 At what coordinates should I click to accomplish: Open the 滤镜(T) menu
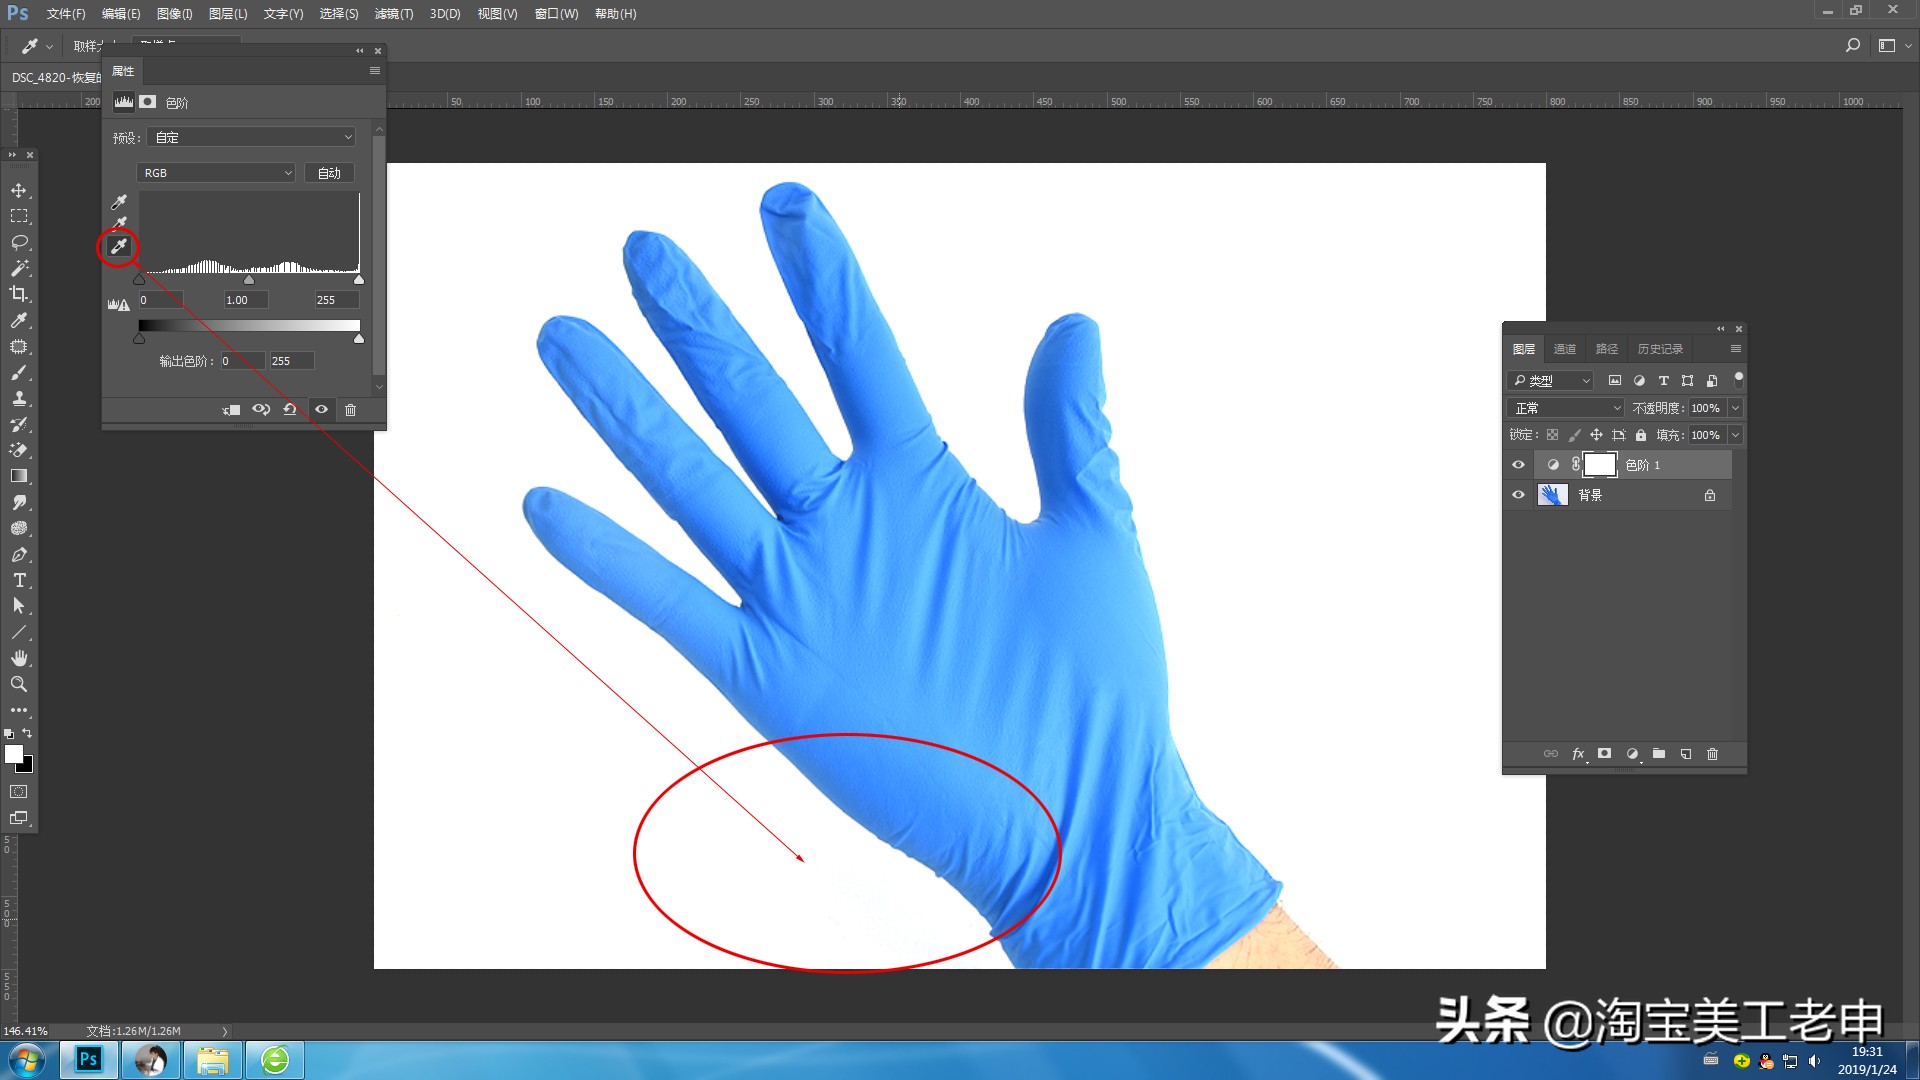pos(393,14)
